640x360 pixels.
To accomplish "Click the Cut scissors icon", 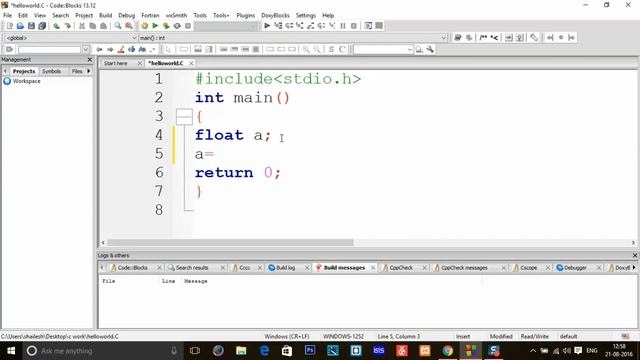I will point(82,26).
